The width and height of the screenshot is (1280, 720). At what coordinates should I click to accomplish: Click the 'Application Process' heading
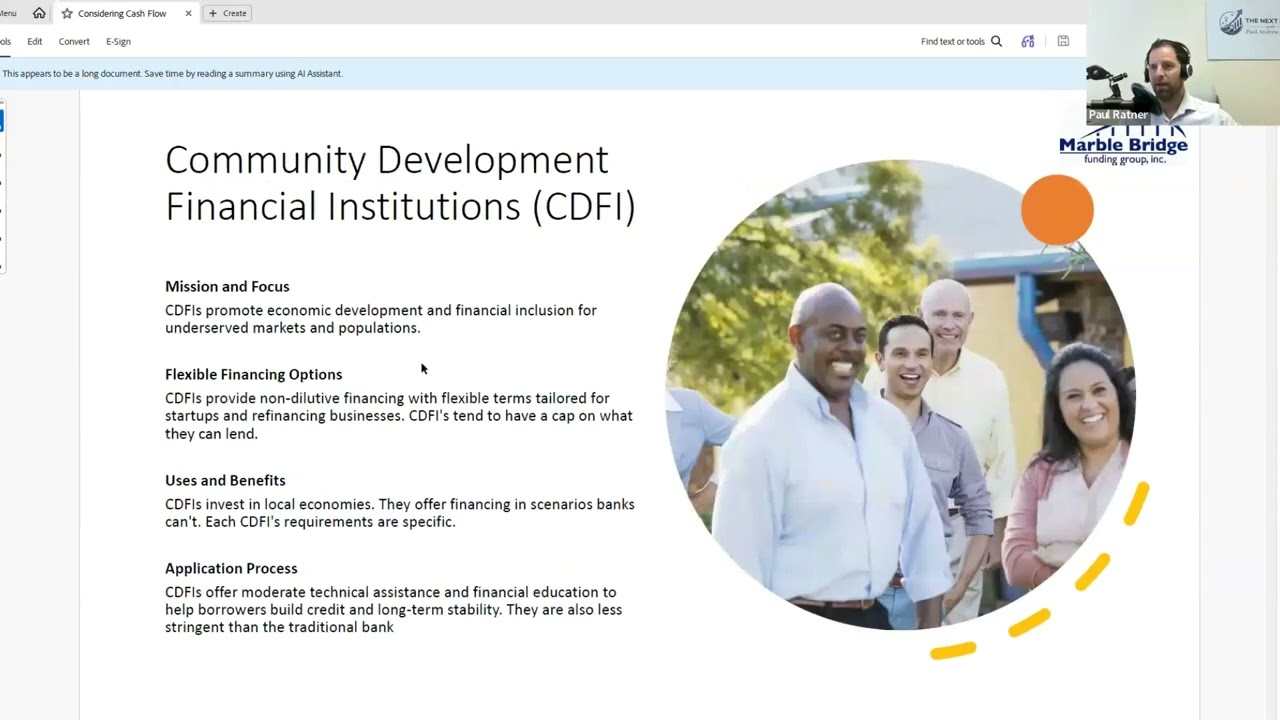point(231,568)
